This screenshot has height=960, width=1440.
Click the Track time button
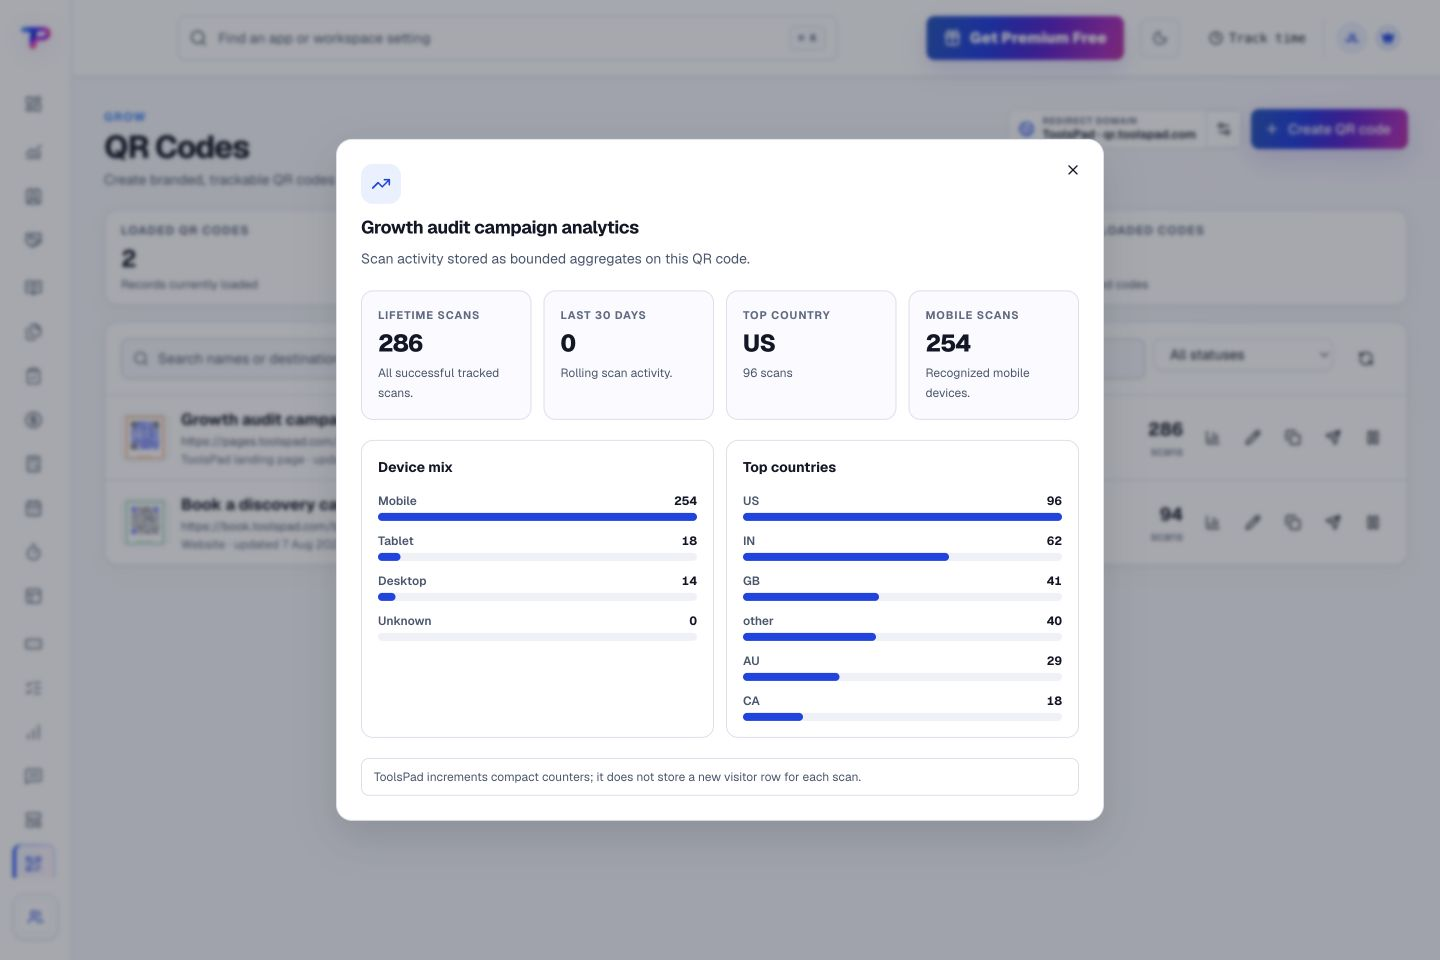(1257, 38)
